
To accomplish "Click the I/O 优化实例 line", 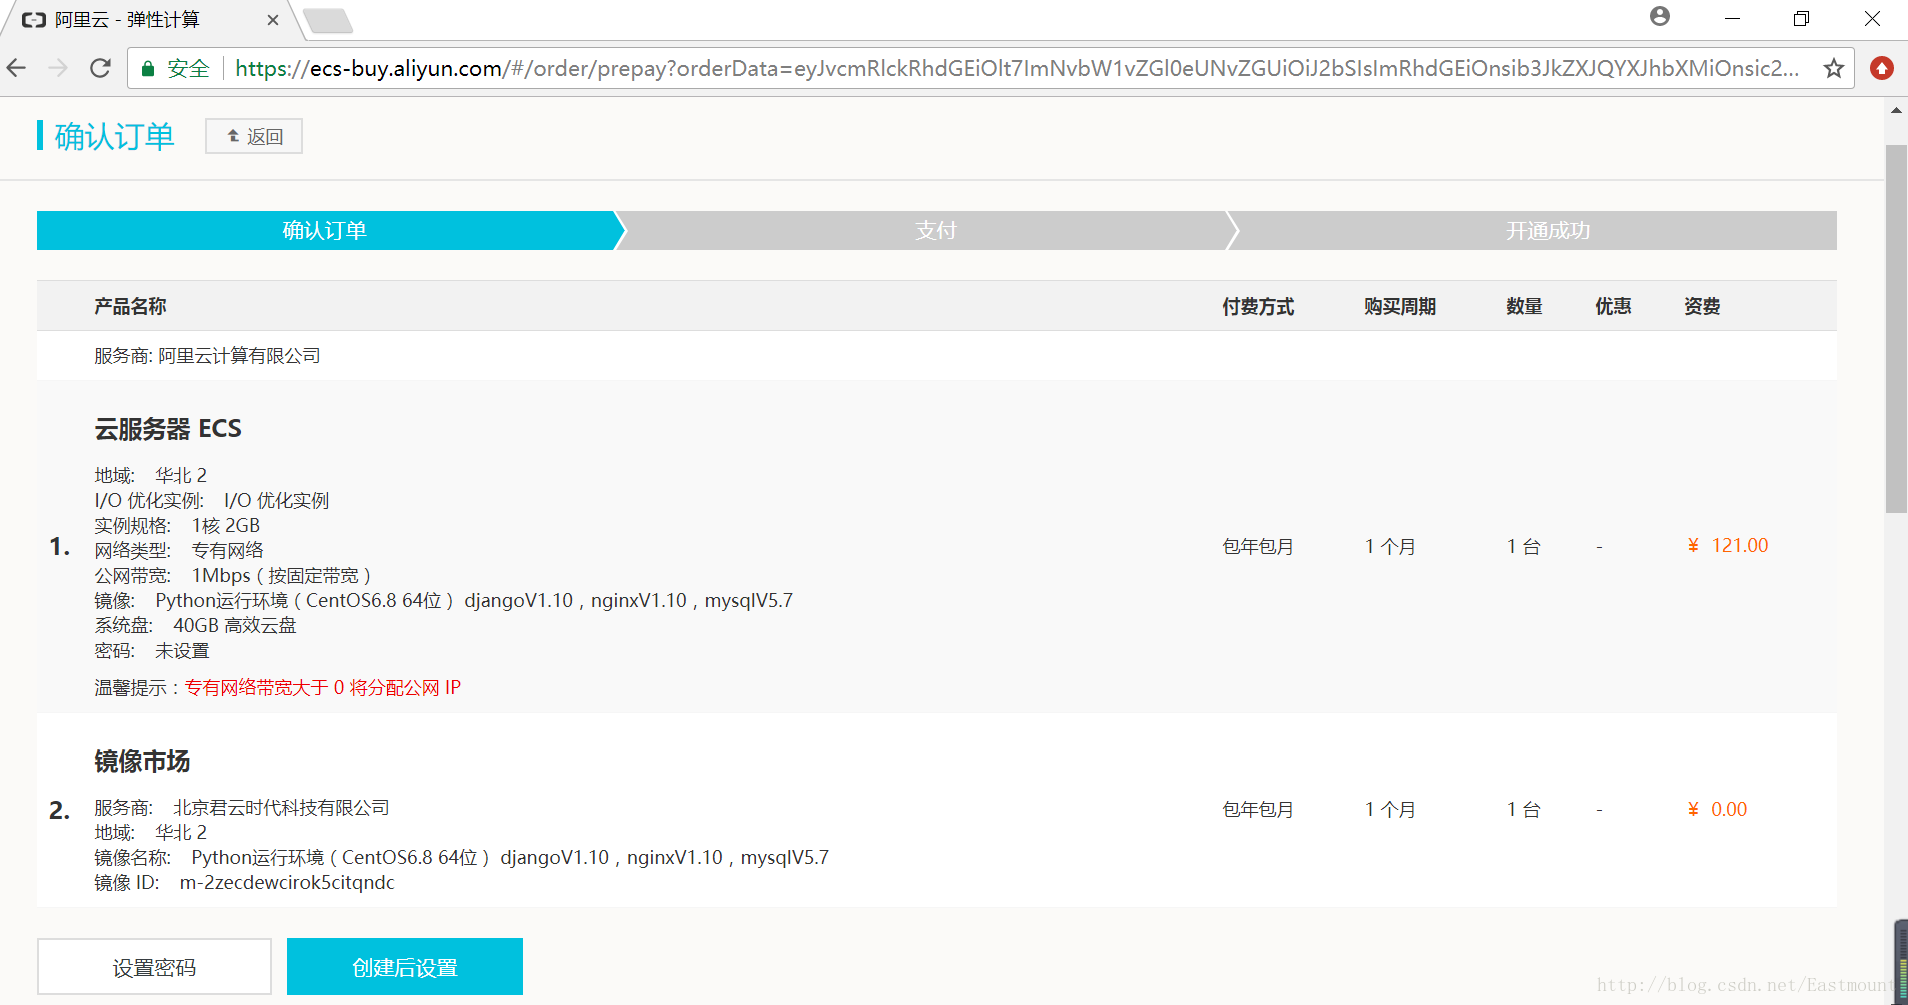I will click(212, 500).
